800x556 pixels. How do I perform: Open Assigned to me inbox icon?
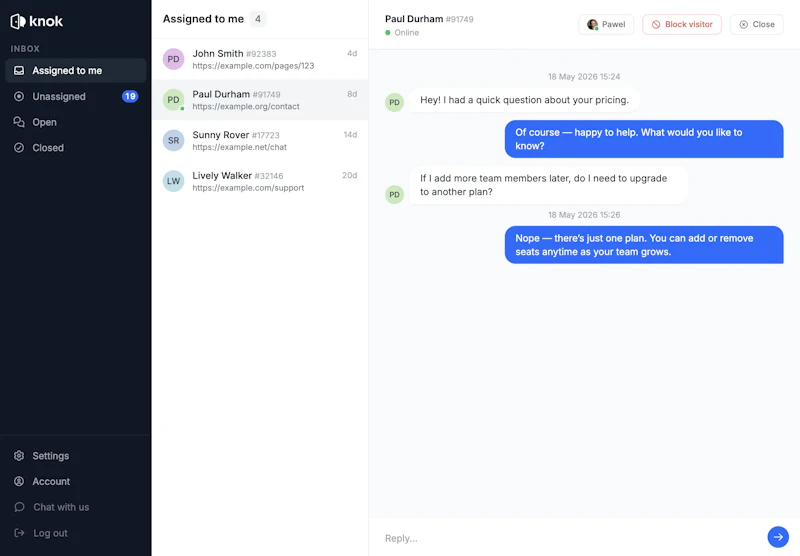[x=19, y=70]
